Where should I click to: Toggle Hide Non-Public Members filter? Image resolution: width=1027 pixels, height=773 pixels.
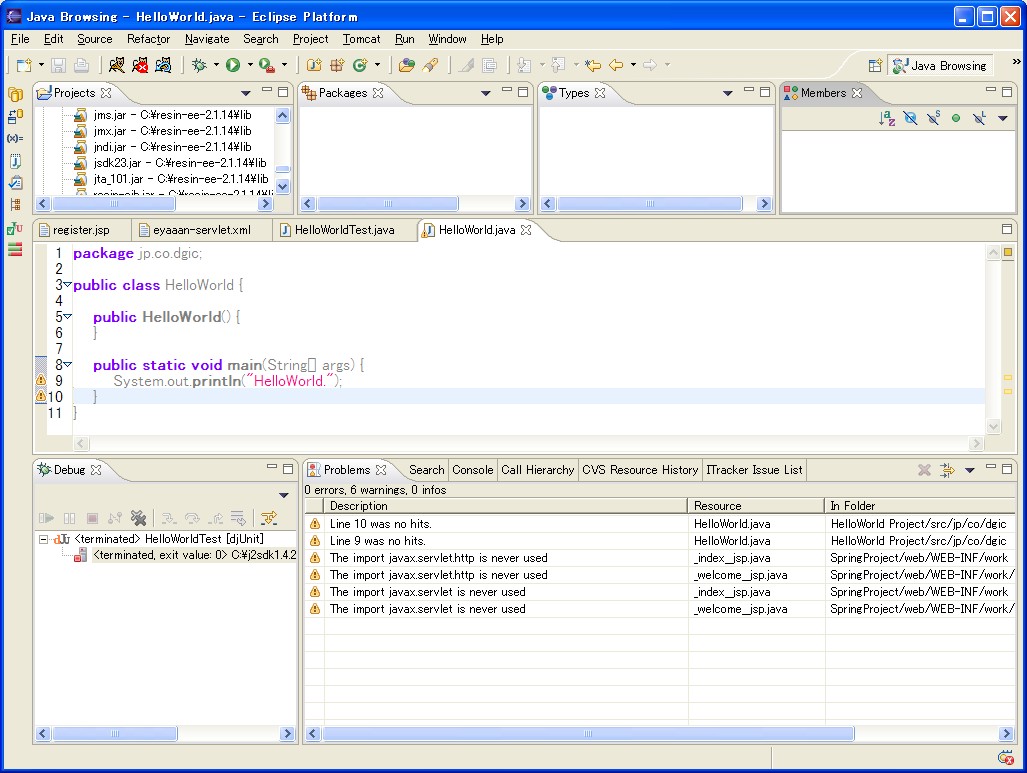pyautogui.click(x=956, y=119)
